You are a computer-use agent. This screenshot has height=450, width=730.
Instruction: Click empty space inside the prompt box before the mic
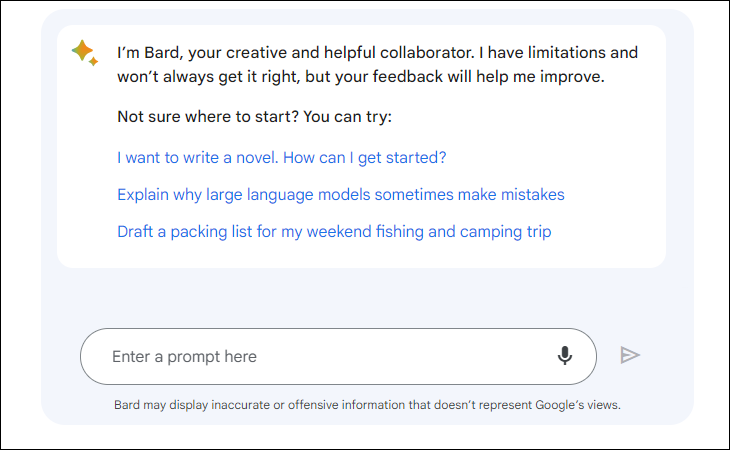405,356
